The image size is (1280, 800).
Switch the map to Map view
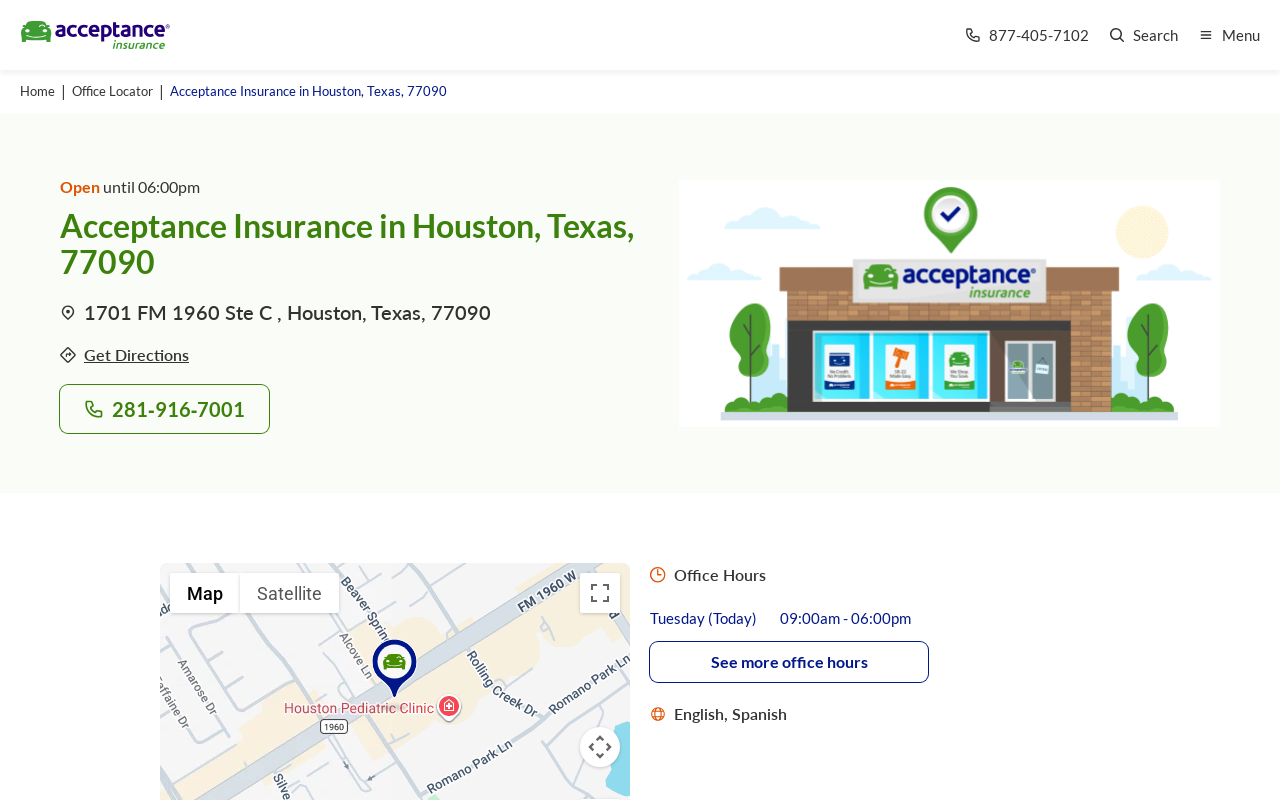point(205,593)
